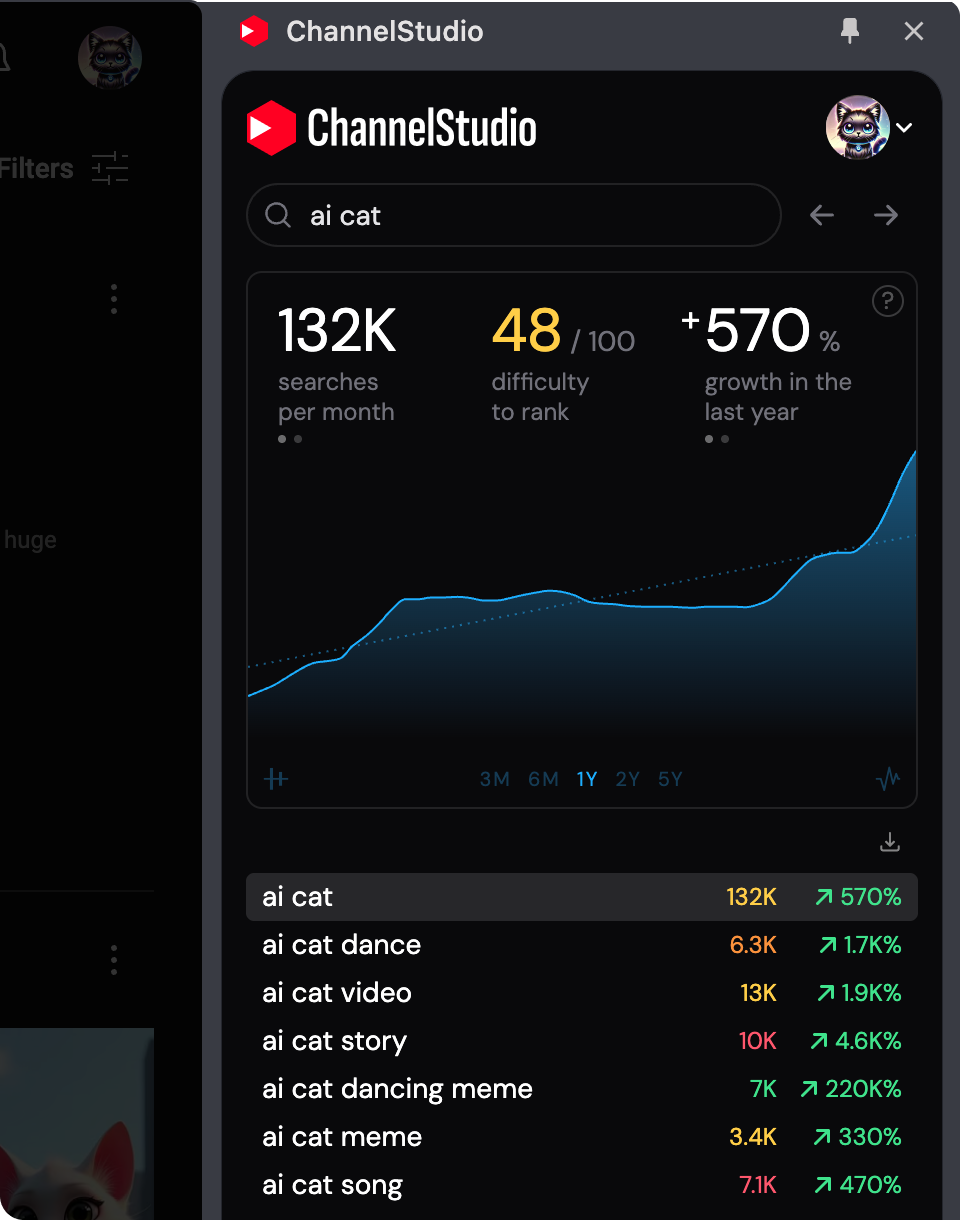Toggle the chart compare icon at bottom-left

click(x=276, y=779)
